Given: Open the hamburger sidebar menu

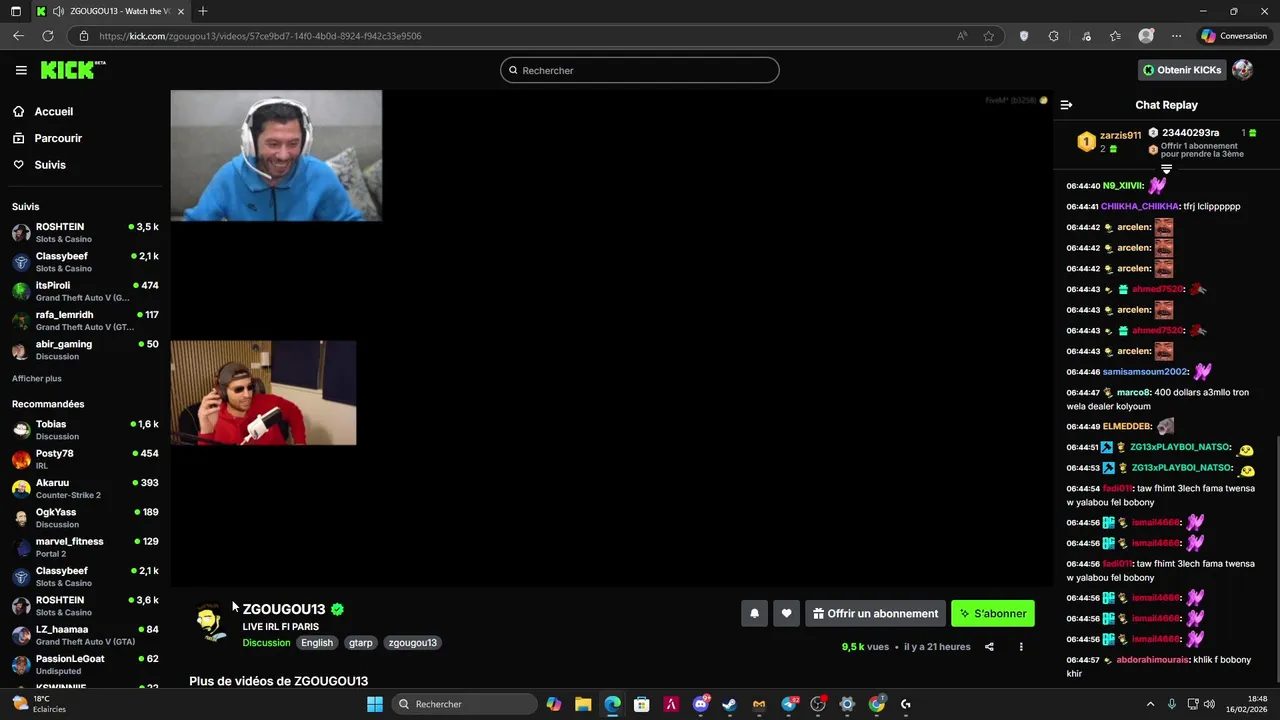Looking at the screenshot, I should pyautogui.click(x=21, y=70).
